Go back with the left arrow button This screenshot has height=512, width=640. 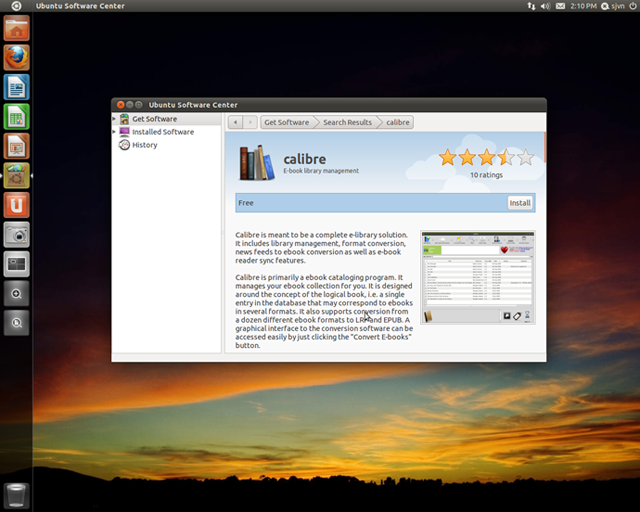click(x=236, y=122)
